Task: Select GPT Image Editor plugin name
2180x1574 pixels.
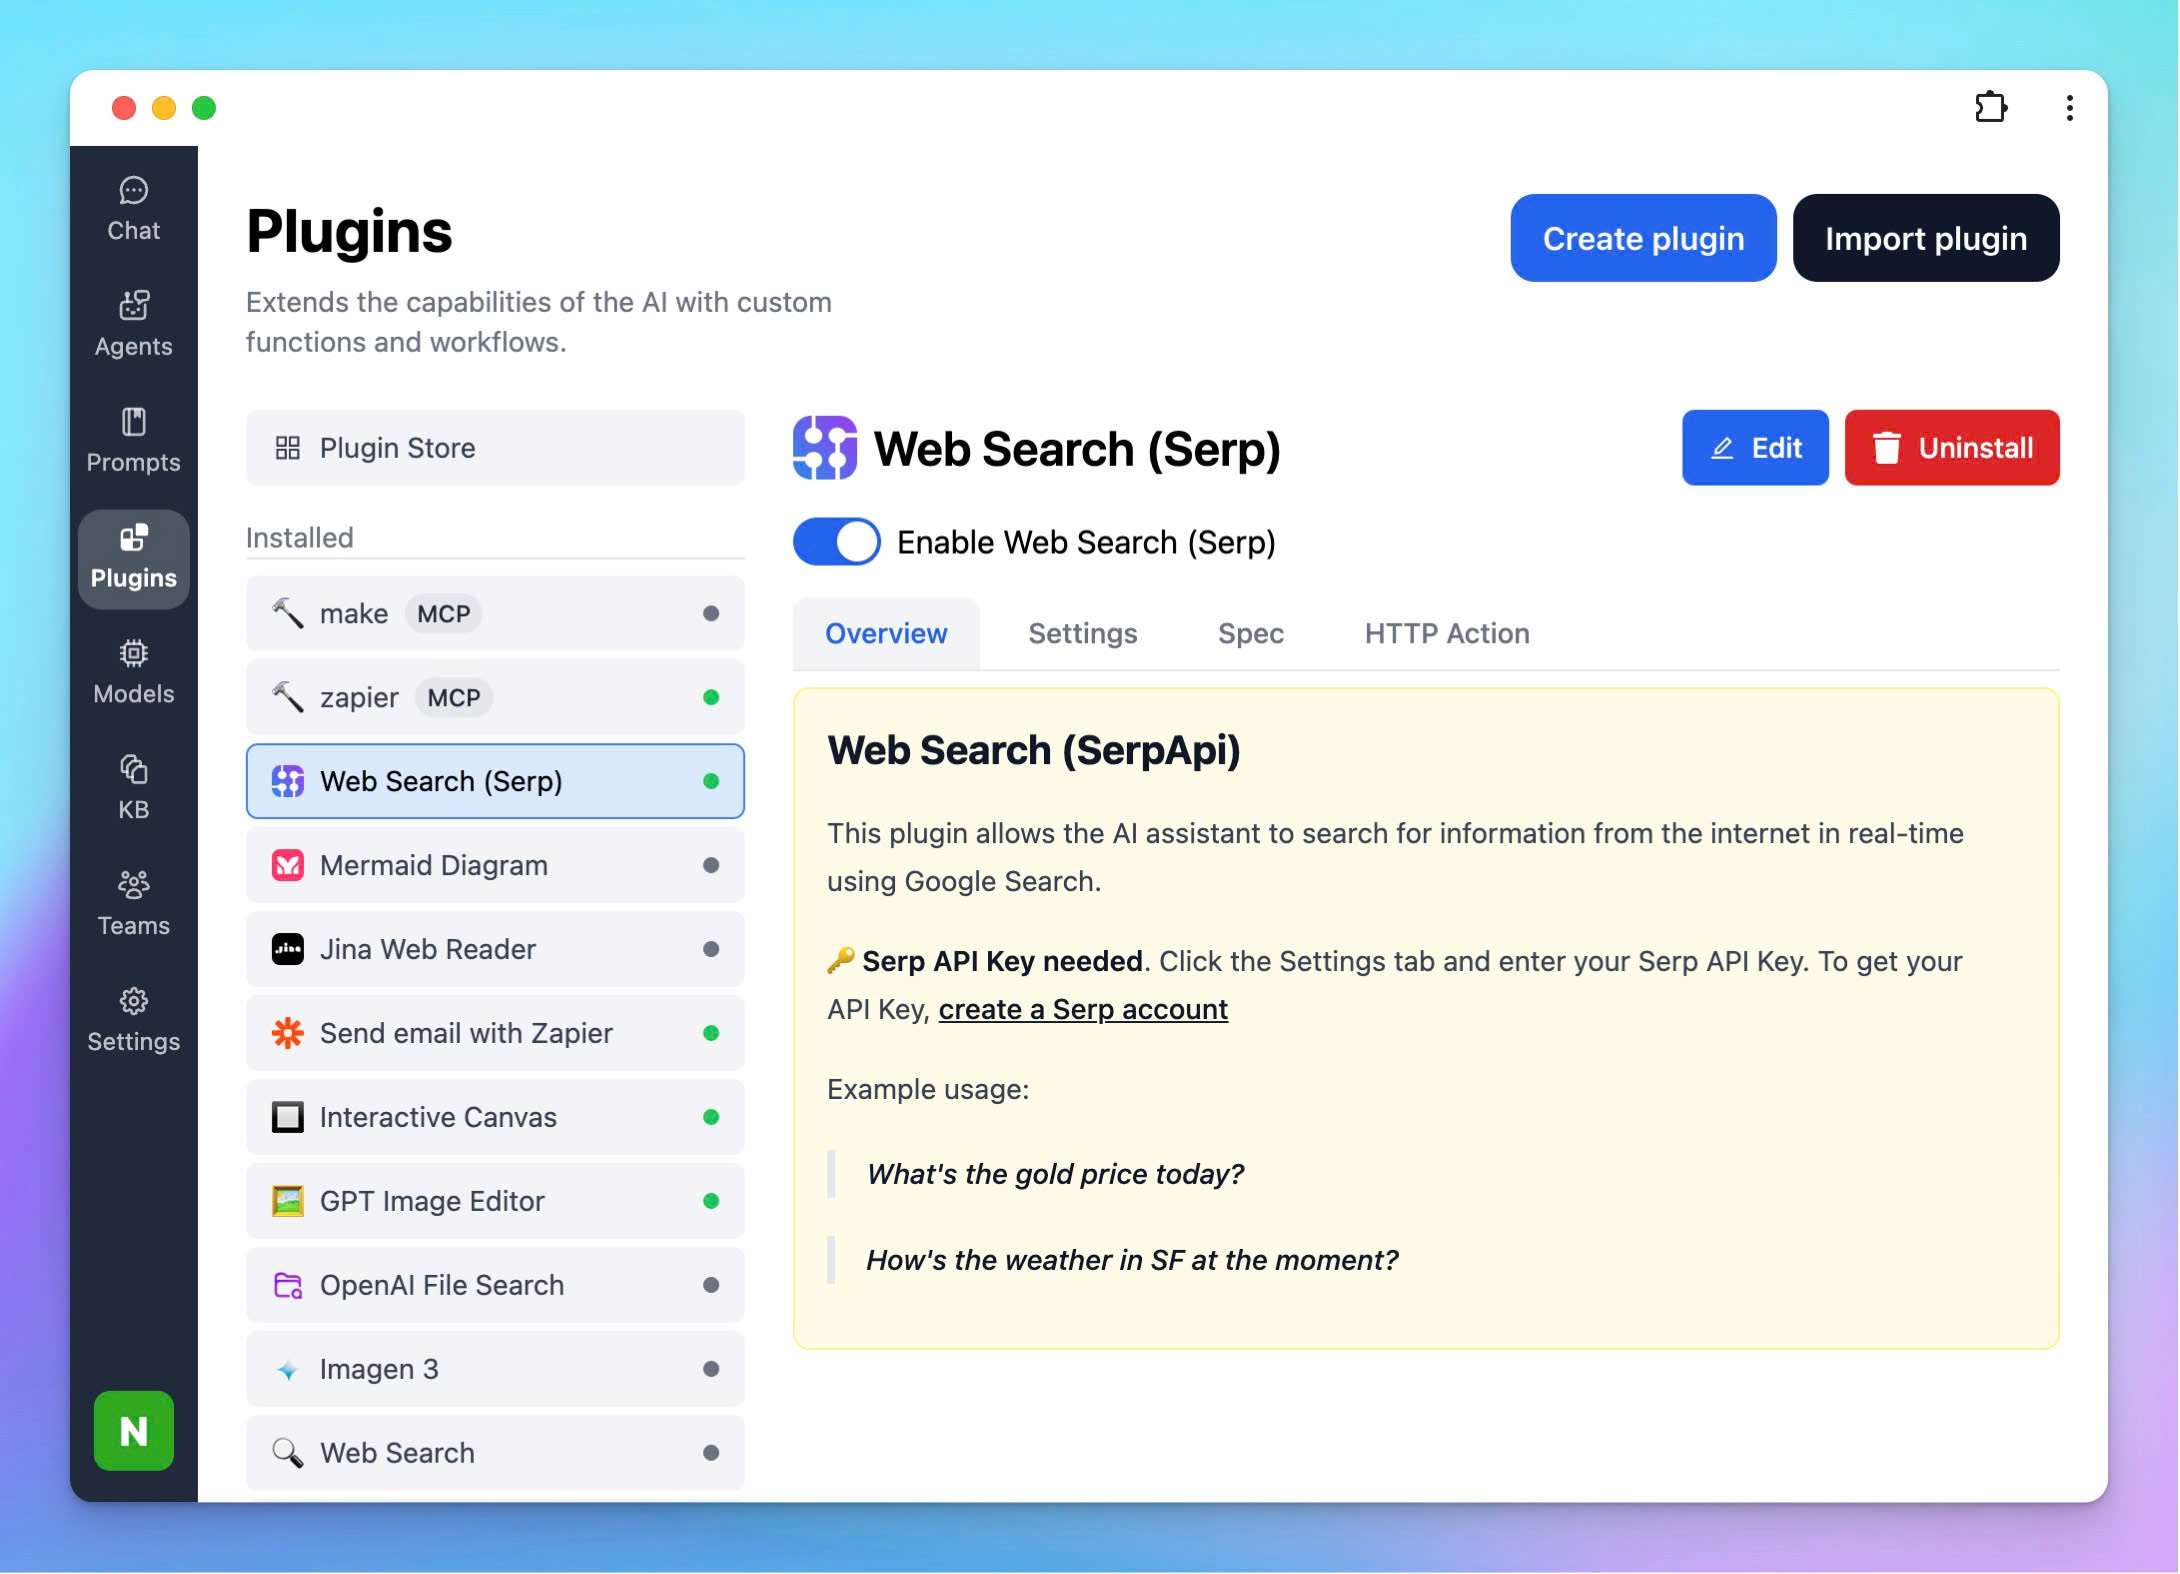Action: pyautogui.click(x=432, y=1201)
